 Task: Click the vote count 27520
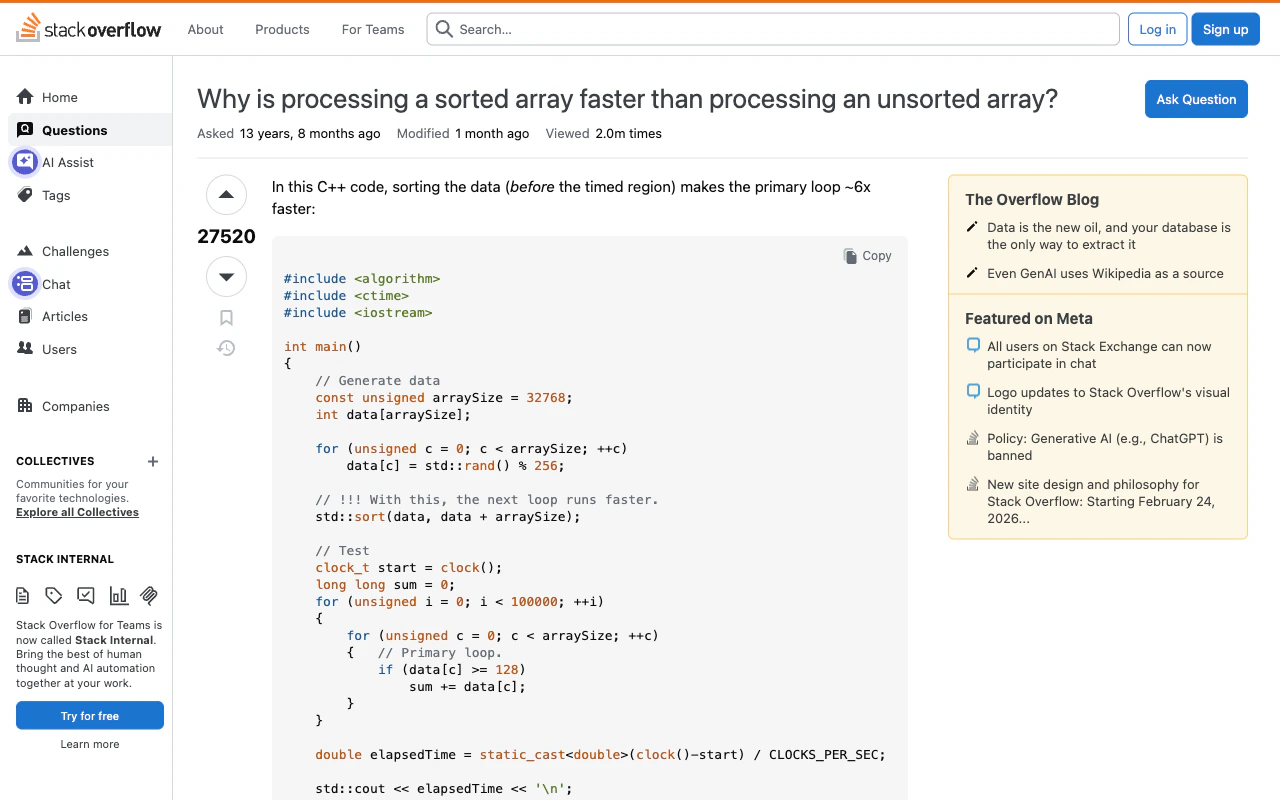point(226,237)
